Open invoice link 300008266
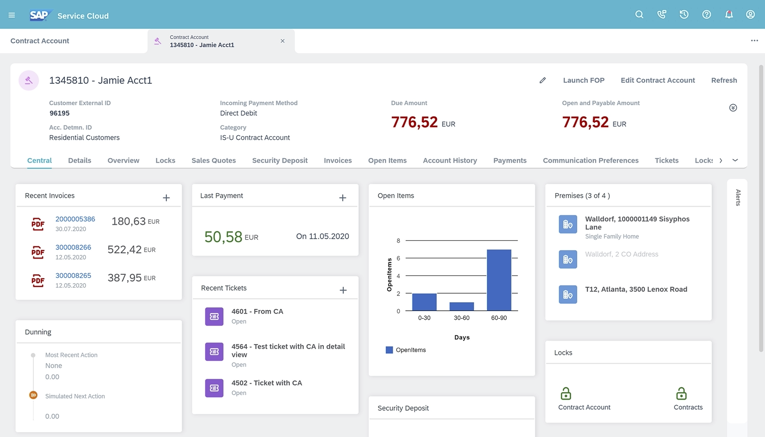The image size is (765, 437). 73,247
